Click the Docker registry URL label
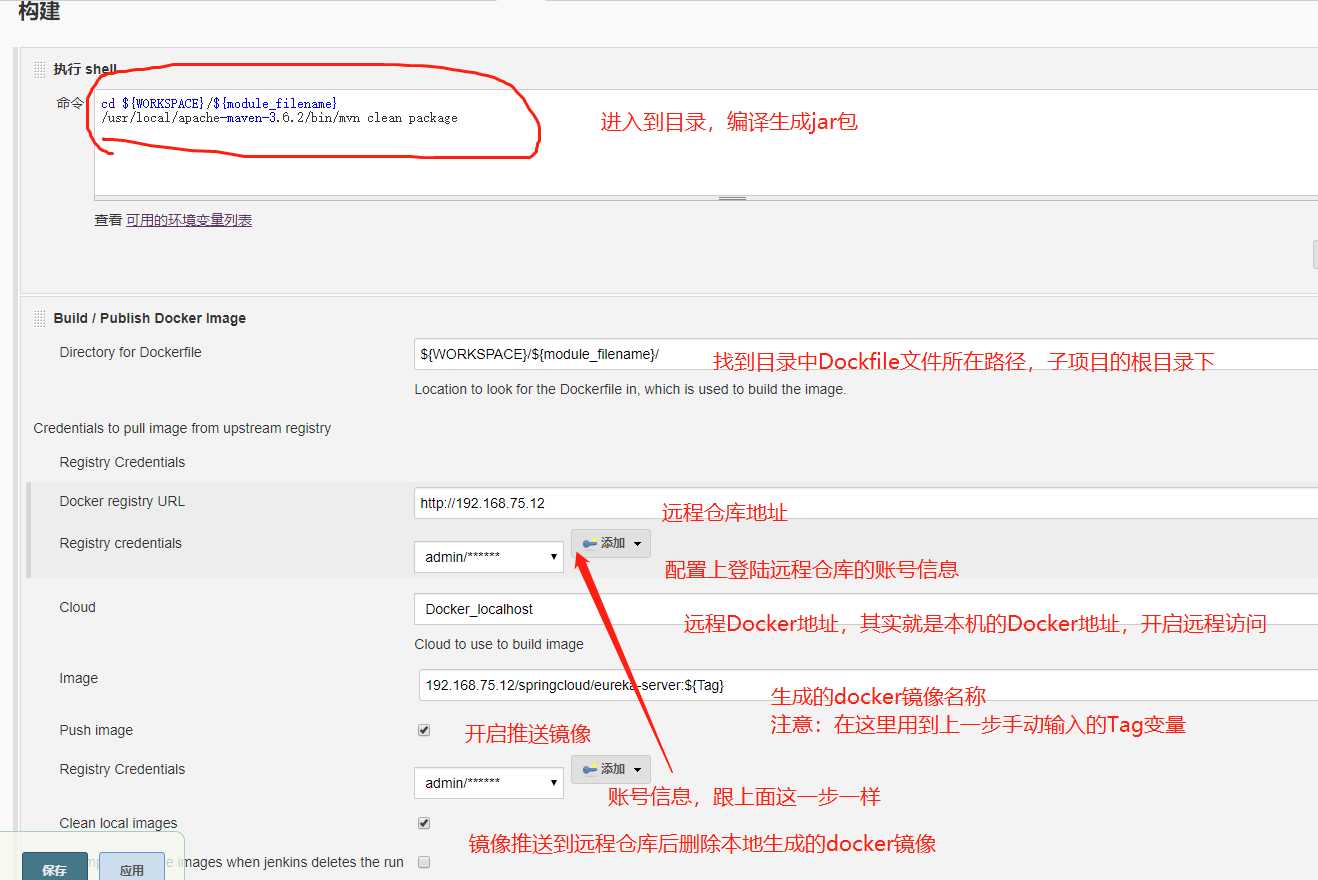The width and height of the screenshot is (1318, 880). [122, 501]
